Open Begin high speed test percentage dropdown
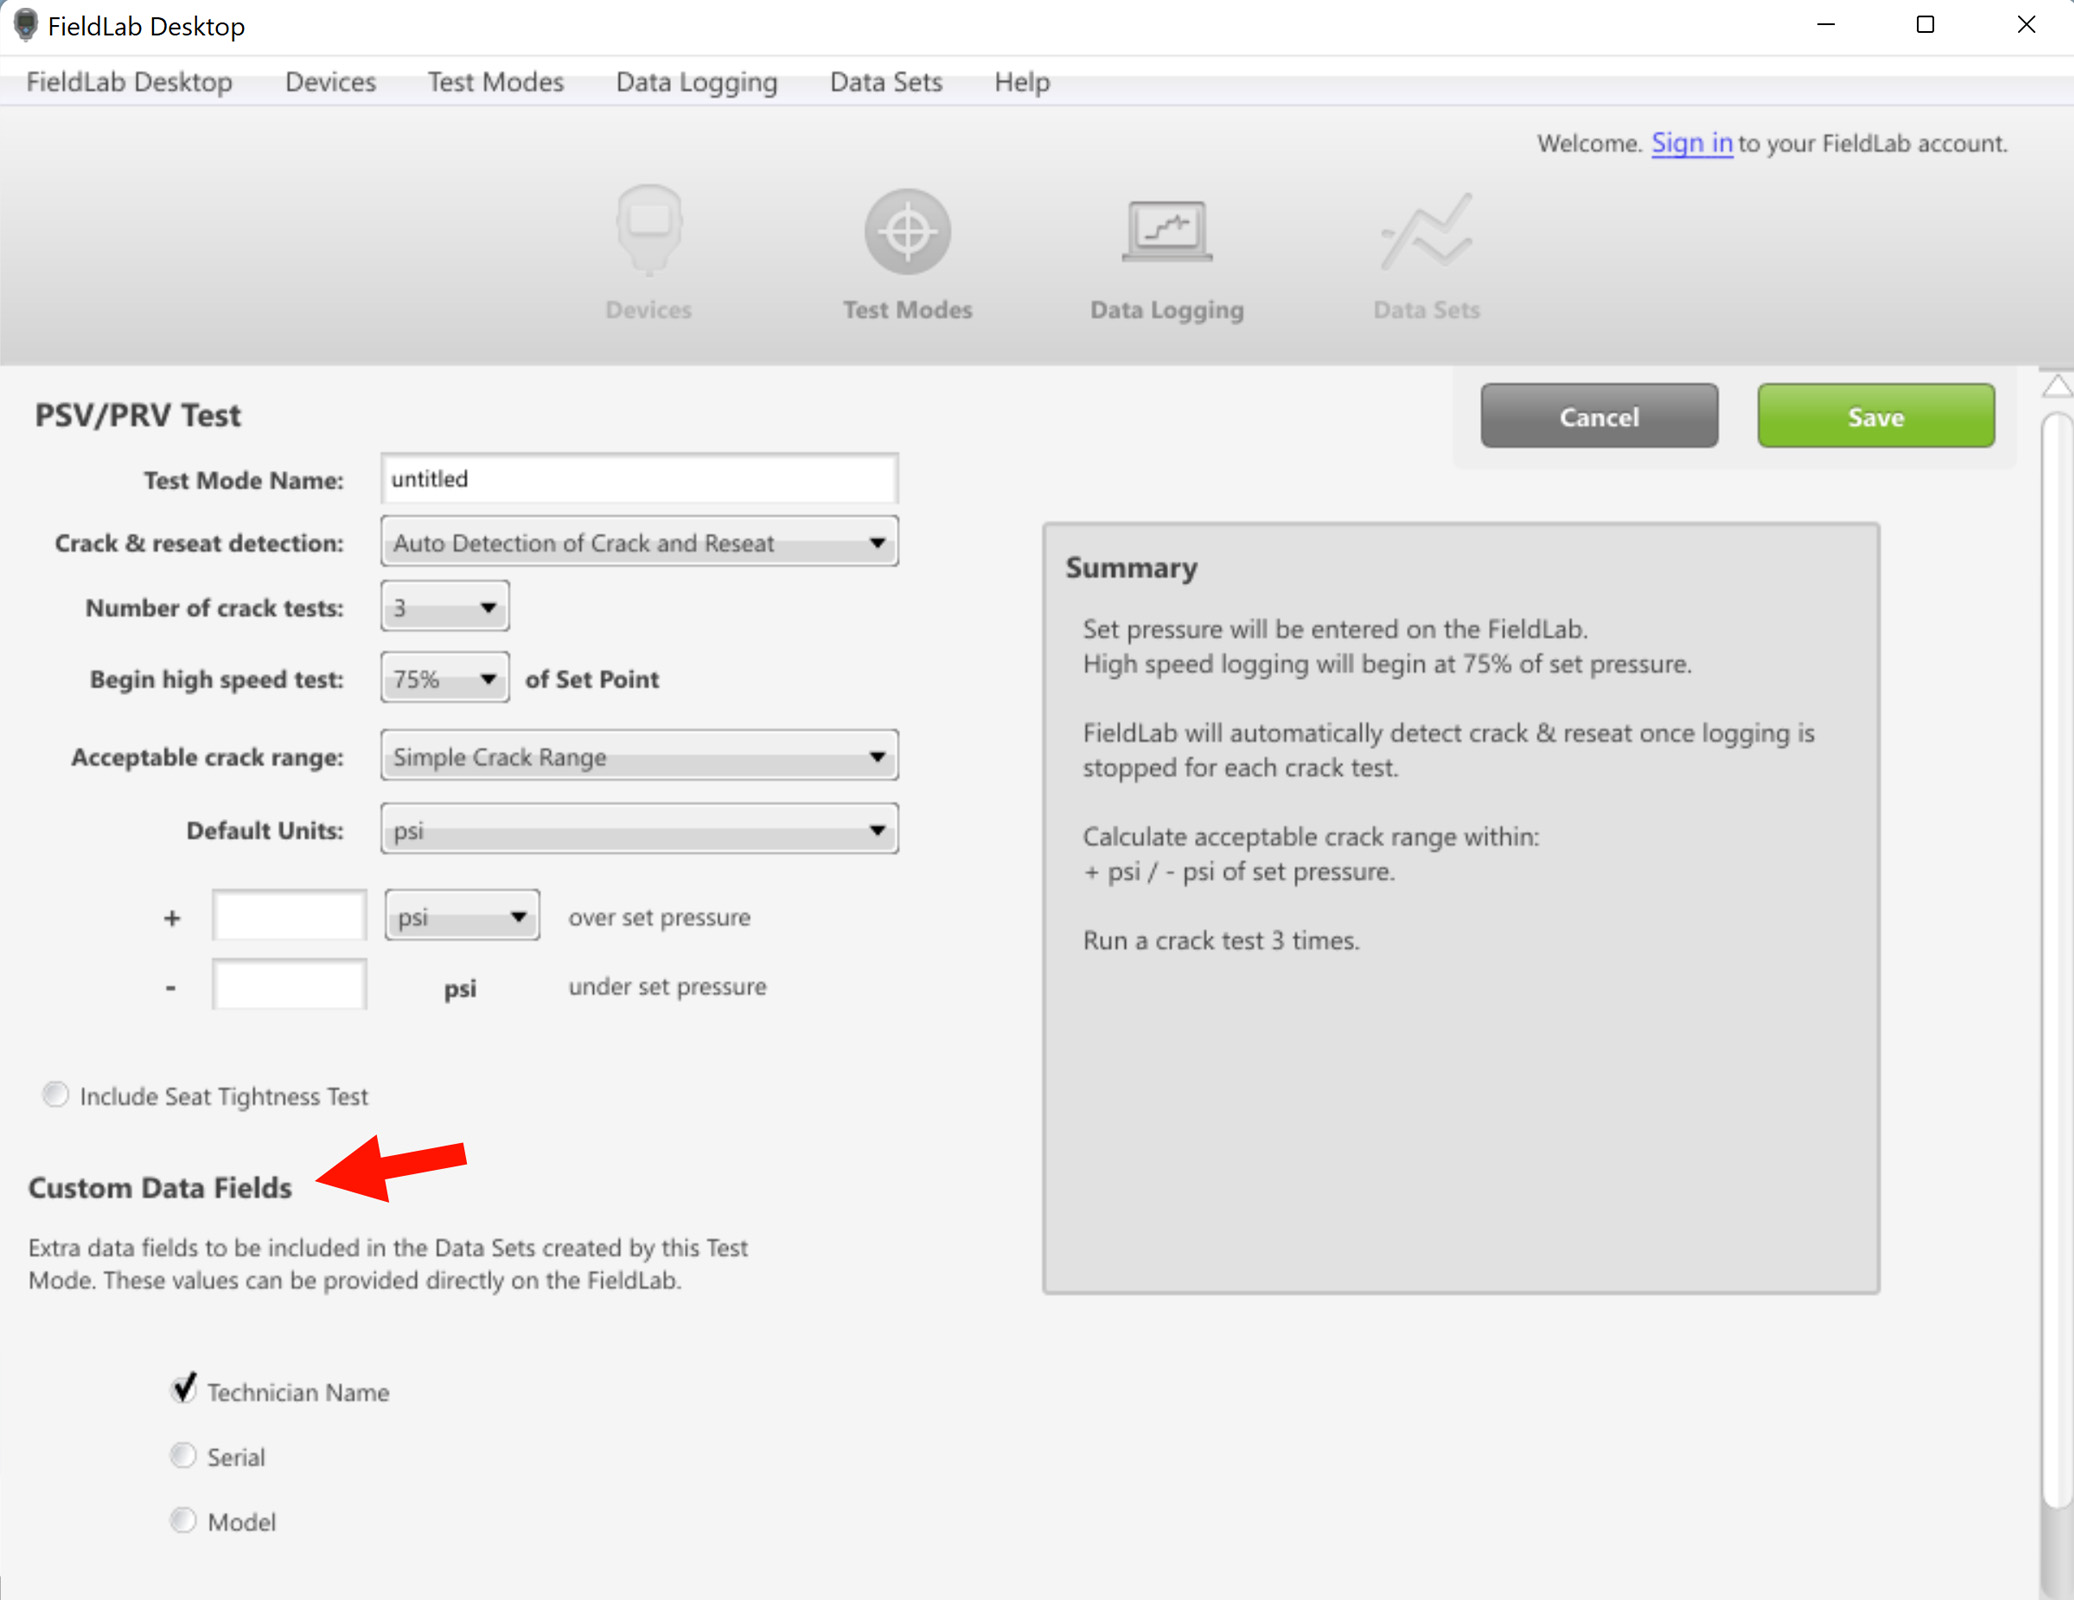Image resolution: width=2074 pixels, height=1600 pixels. pos(444,679)
